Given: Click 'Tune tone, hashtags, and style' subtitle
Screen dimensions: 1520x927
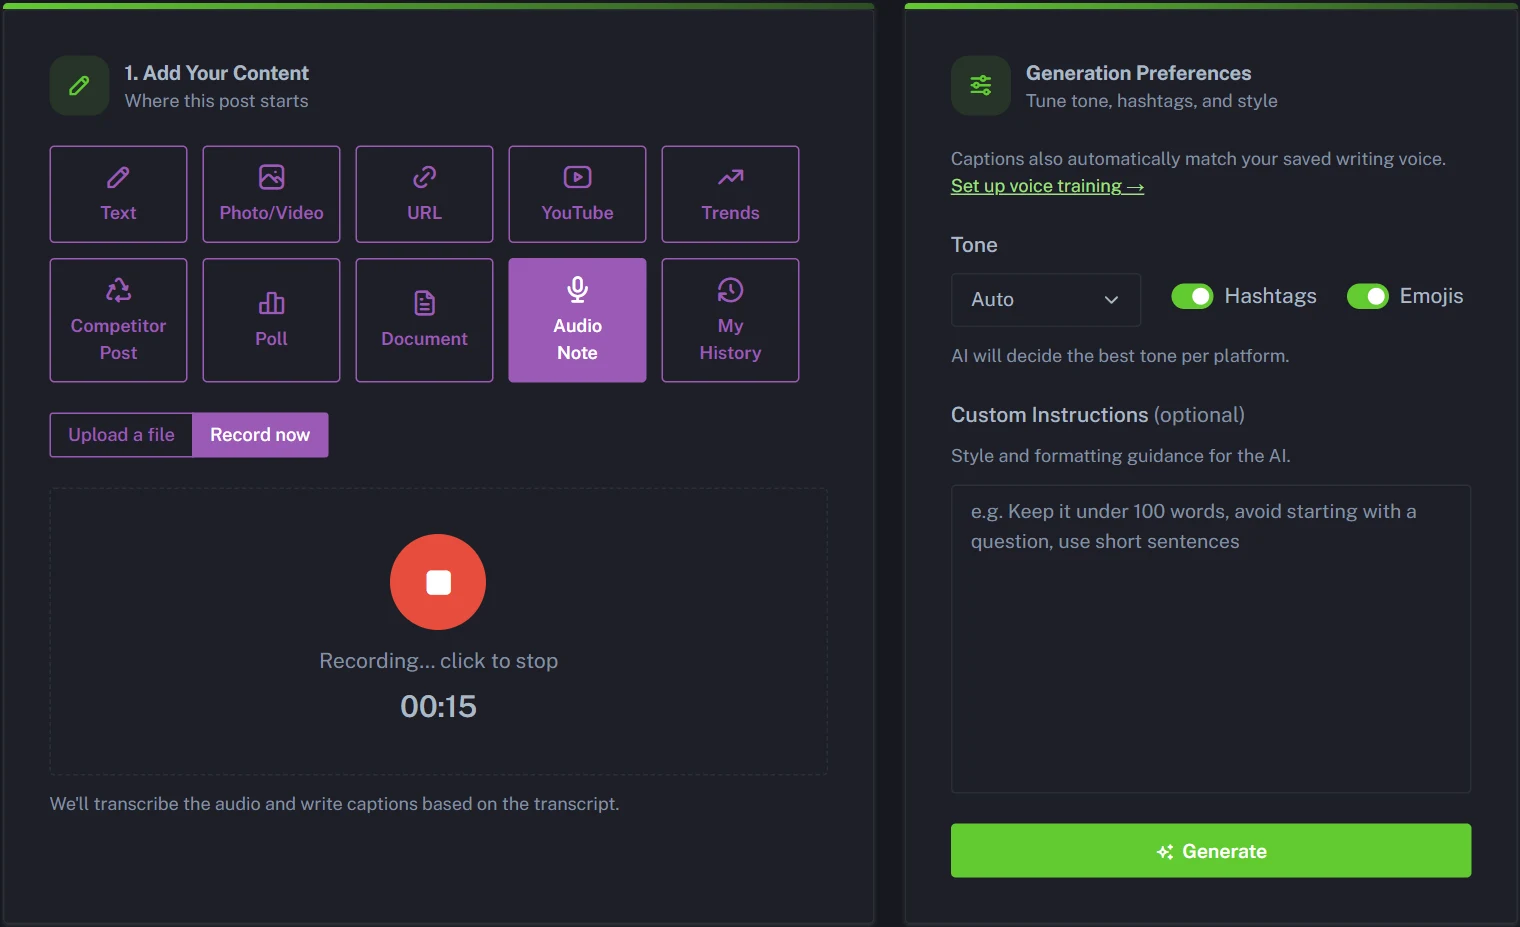Looking at the screenshot, I should point(1152,101).
